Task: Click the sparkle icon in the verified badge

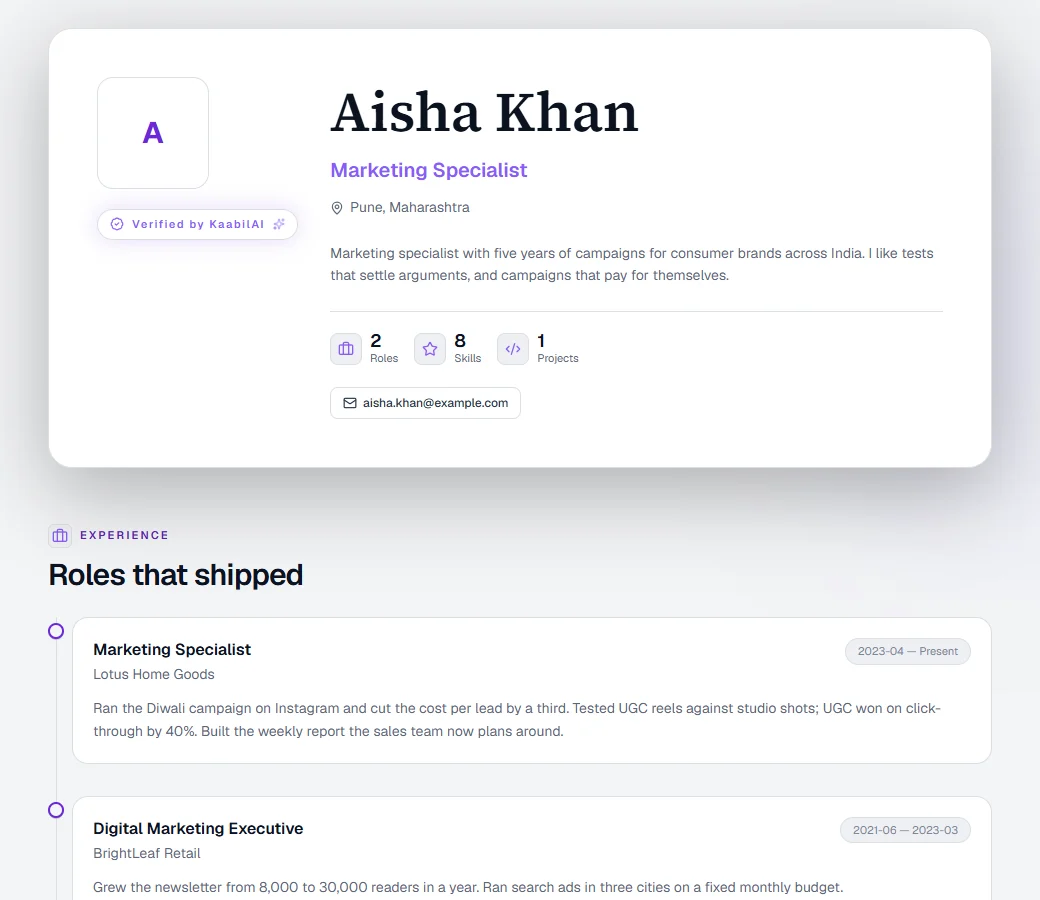Action: pos(279,224)
